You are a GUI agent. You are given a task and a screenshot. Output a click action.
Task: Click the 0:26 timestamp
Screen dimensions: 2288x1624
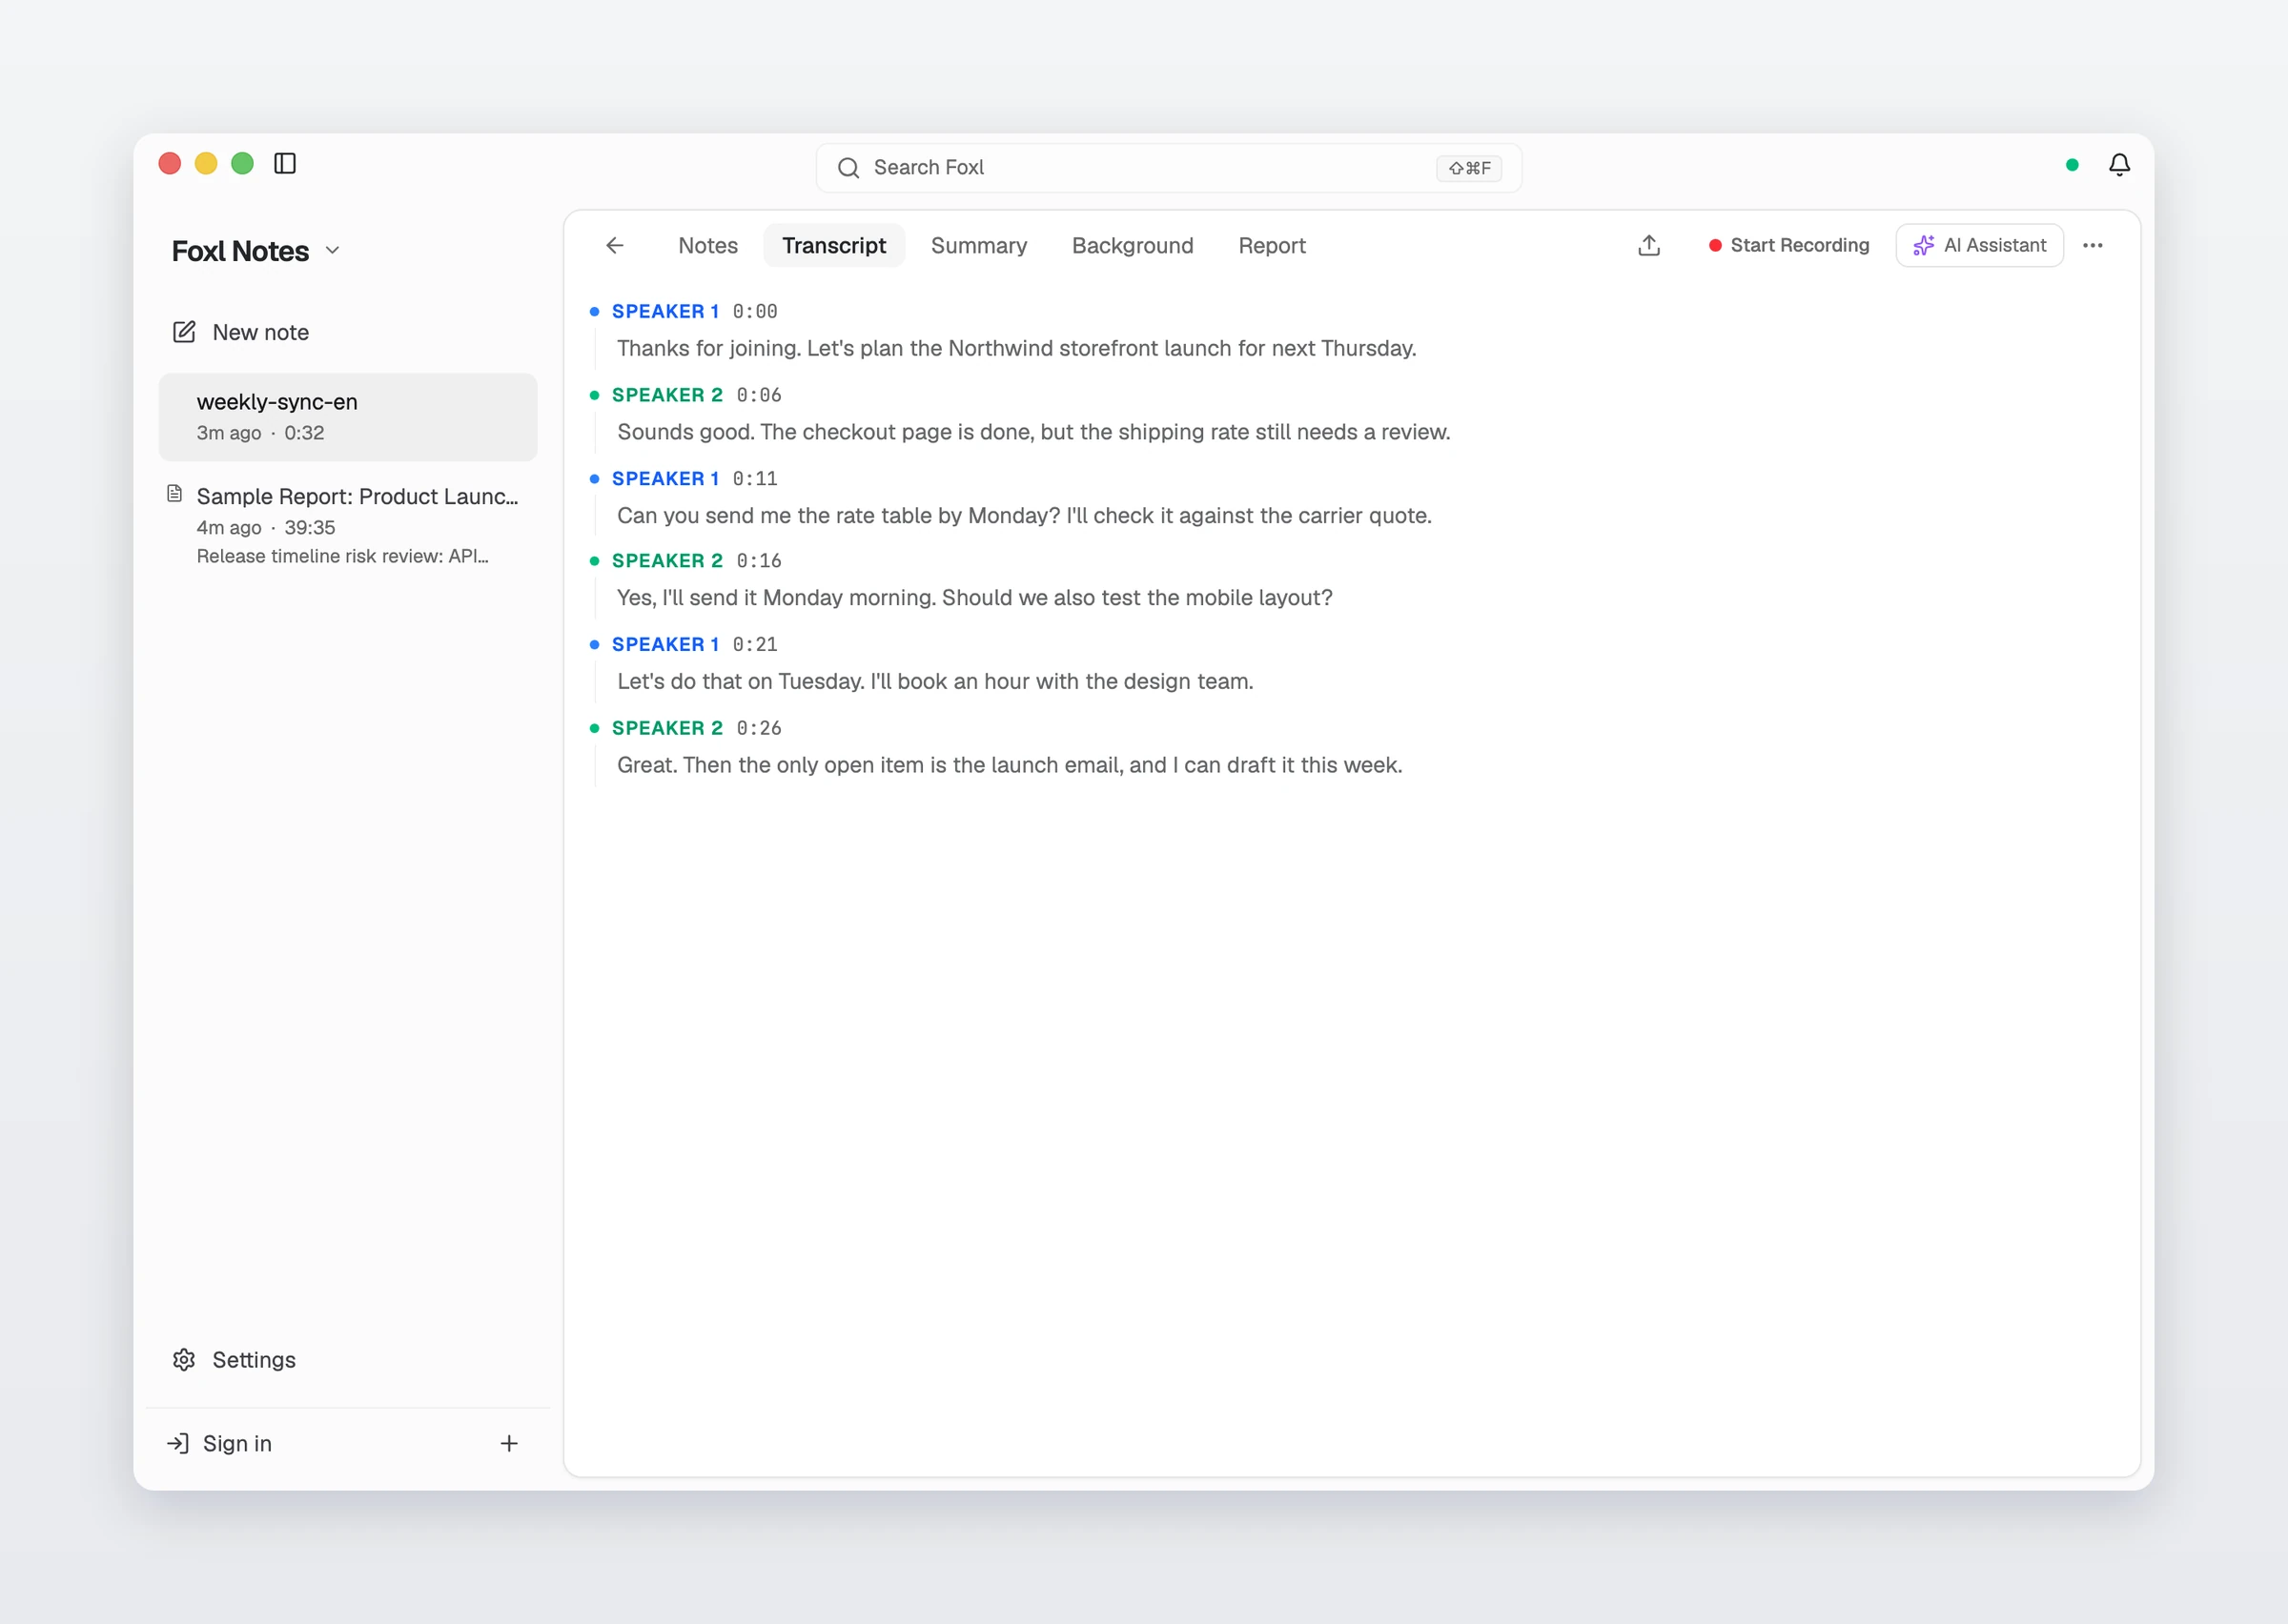click(x=759, y=729)
